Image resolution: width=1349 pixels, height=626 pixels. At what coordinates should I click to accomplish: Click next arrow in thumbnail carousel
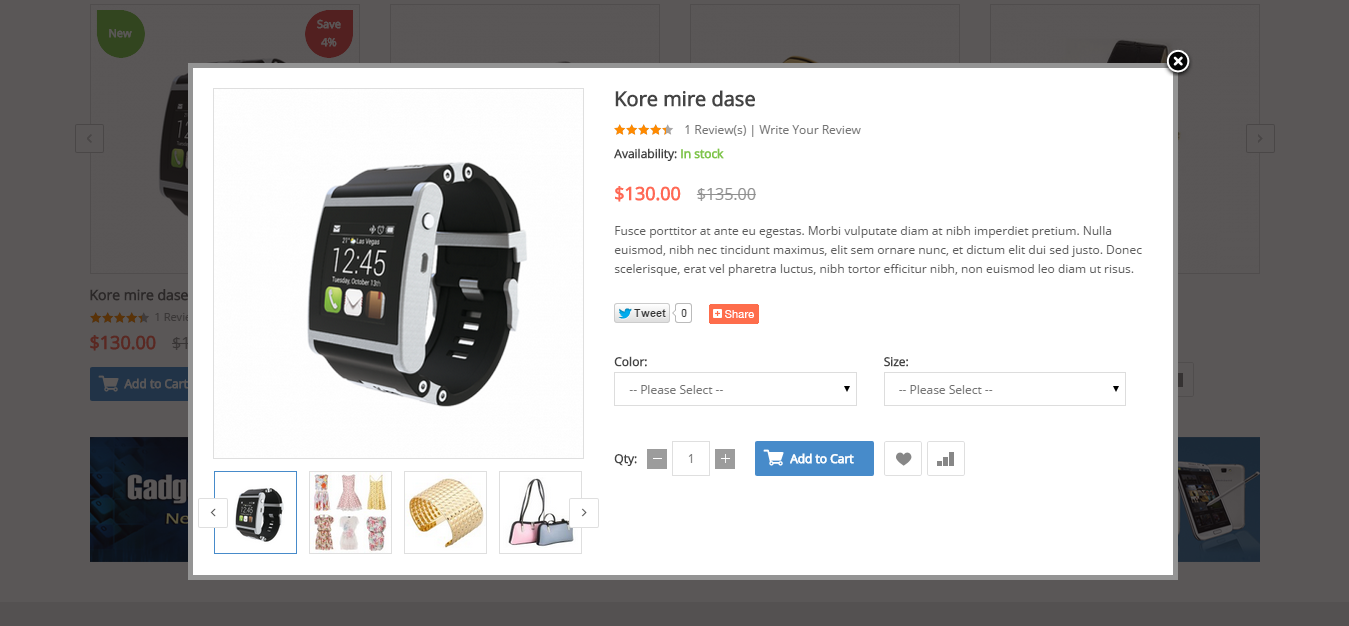pos(584,512)
